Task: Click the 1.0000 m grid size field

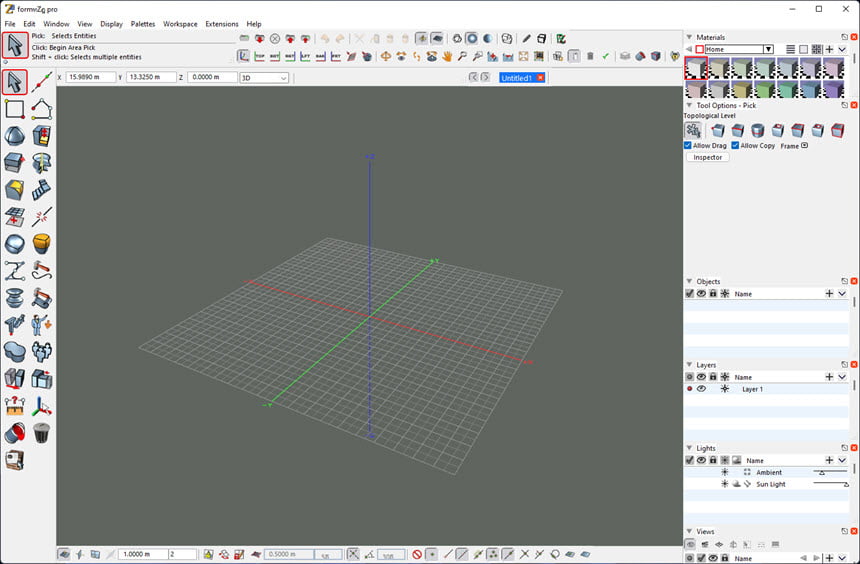Action: (143, 554)
